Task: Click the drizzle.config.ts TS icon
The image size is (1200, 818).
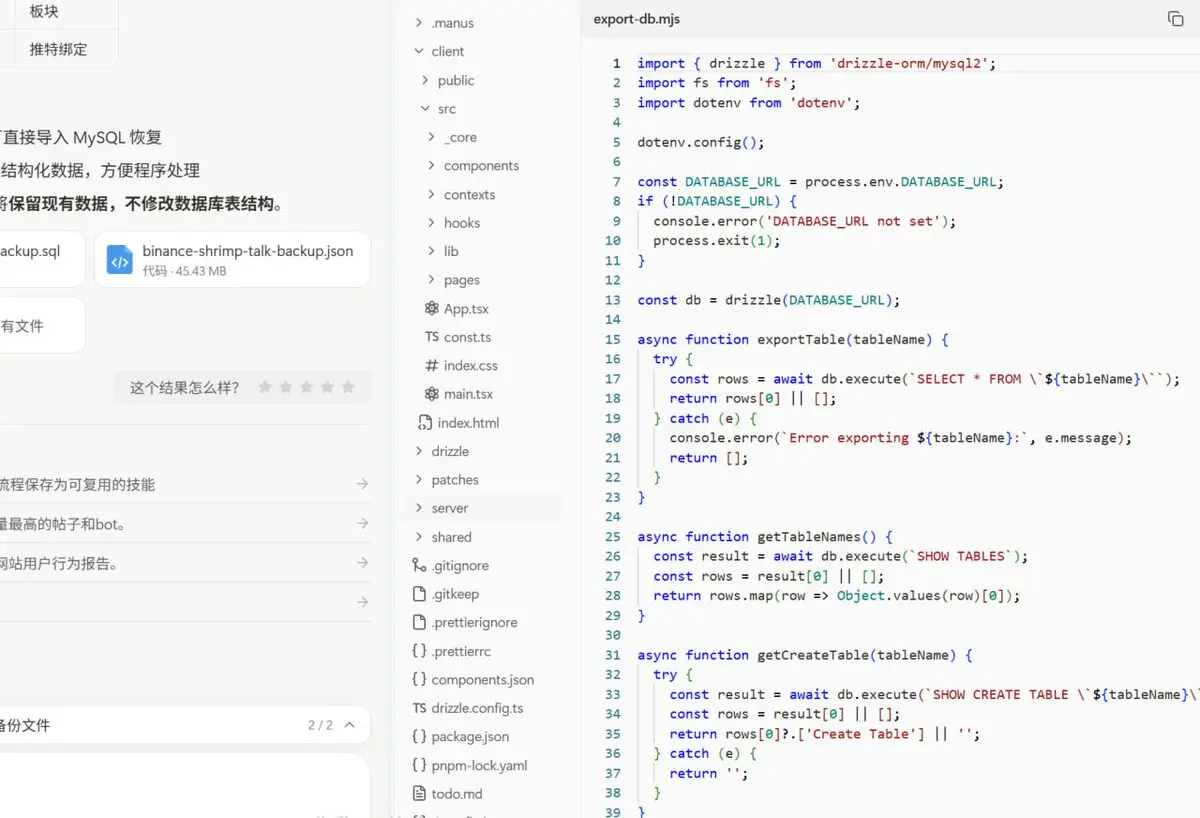Action: pyautogui.click(x=419, y=708)
